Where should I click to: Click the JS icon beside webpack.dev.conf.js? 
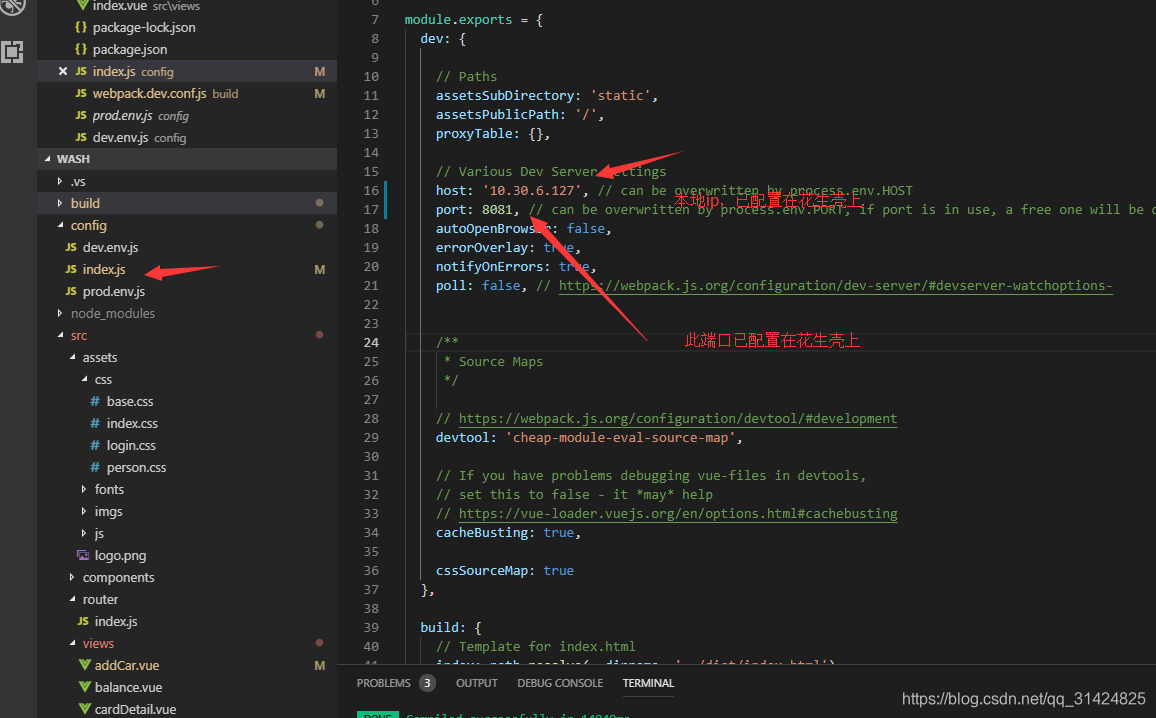[x=81, y=94]
